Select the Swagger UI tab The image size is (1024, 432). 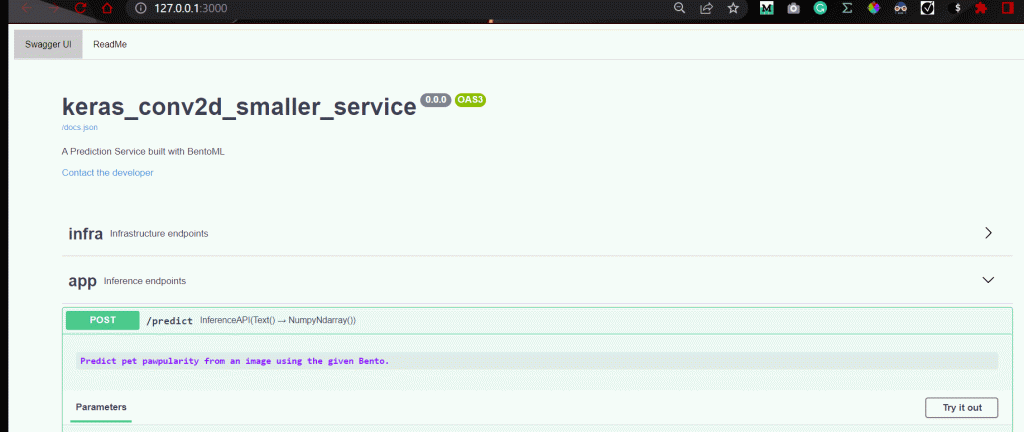(48, 45)
